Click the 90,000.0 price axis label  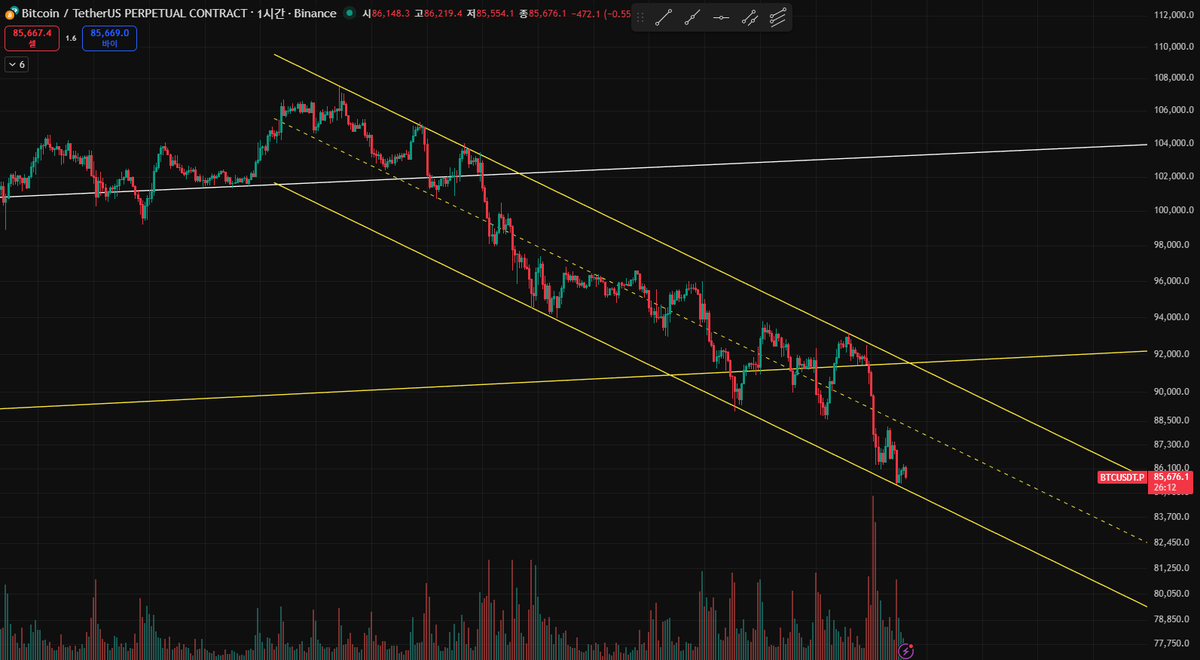click(x=1174, y=392)
